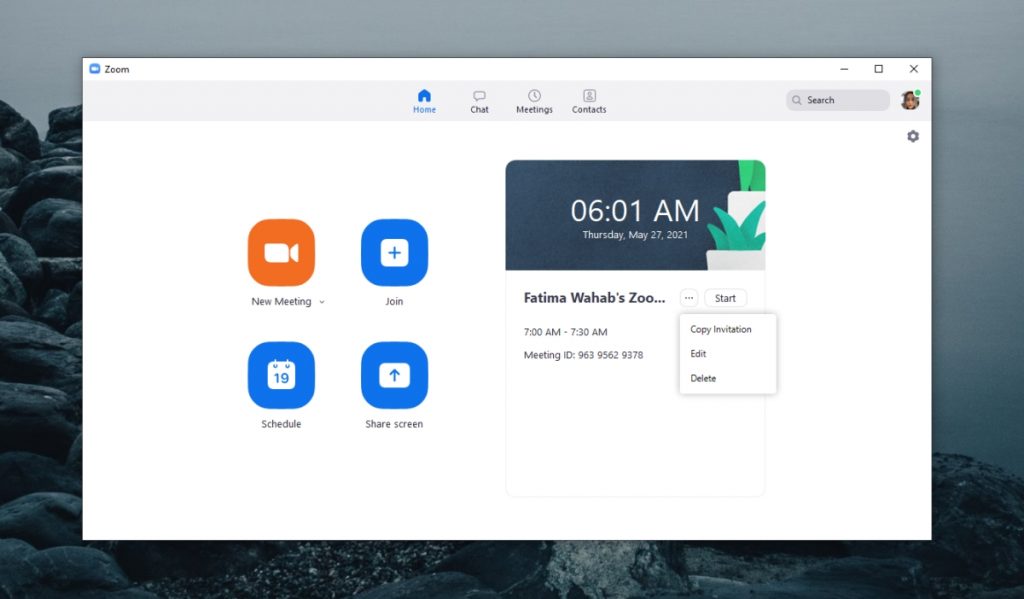Open Zoom settings via the gear icon
Screen dimensions: 1024x599
click(x=912, y=135)
